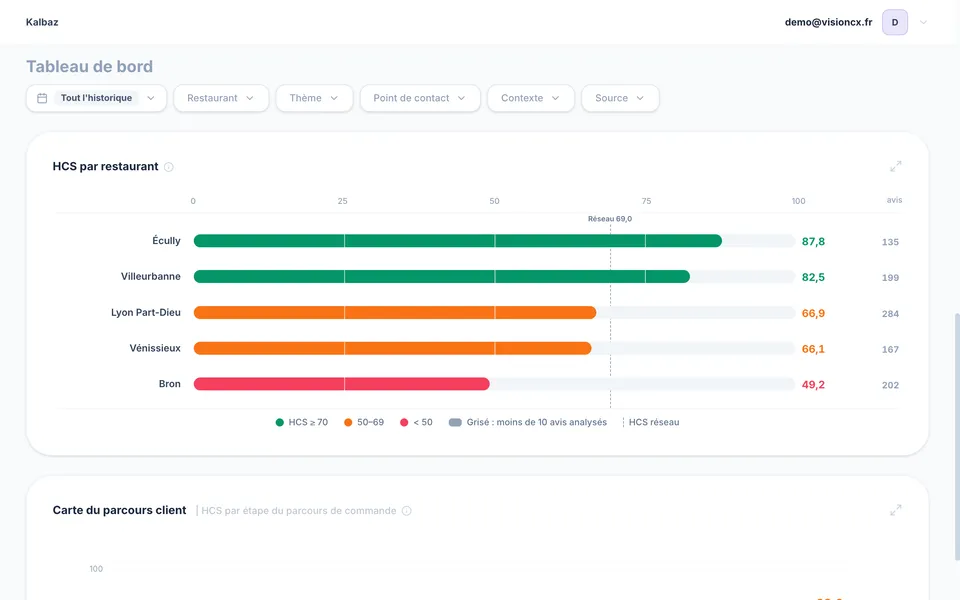Click the Villeurbanne restaurant label

pyautogui.click(x=151, y=277)
